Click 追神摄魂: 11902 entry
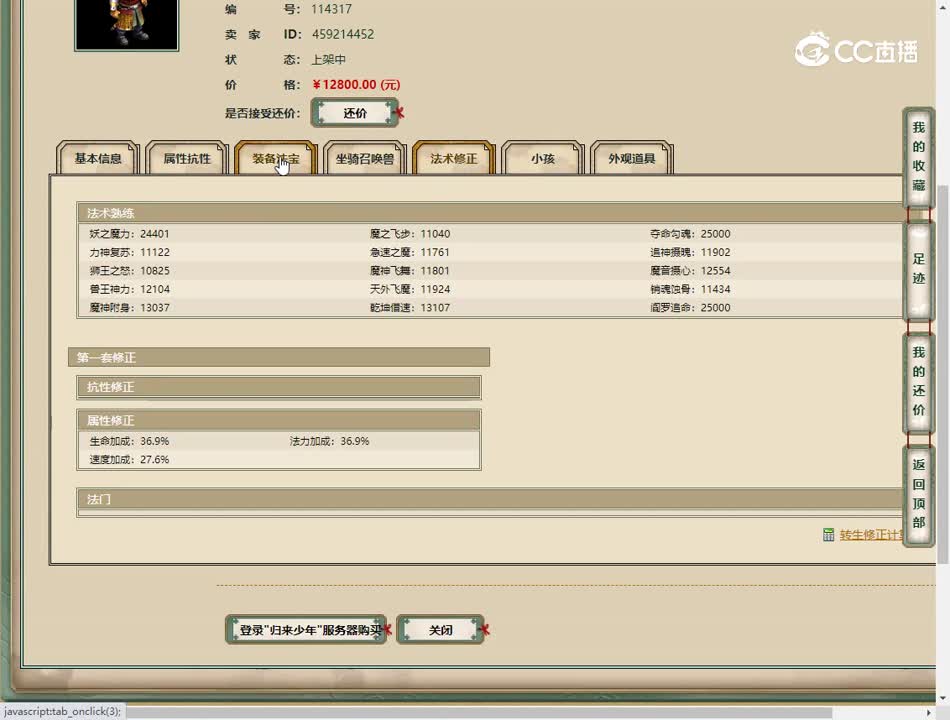The image size is (950, 720). (x=691, y=252)
